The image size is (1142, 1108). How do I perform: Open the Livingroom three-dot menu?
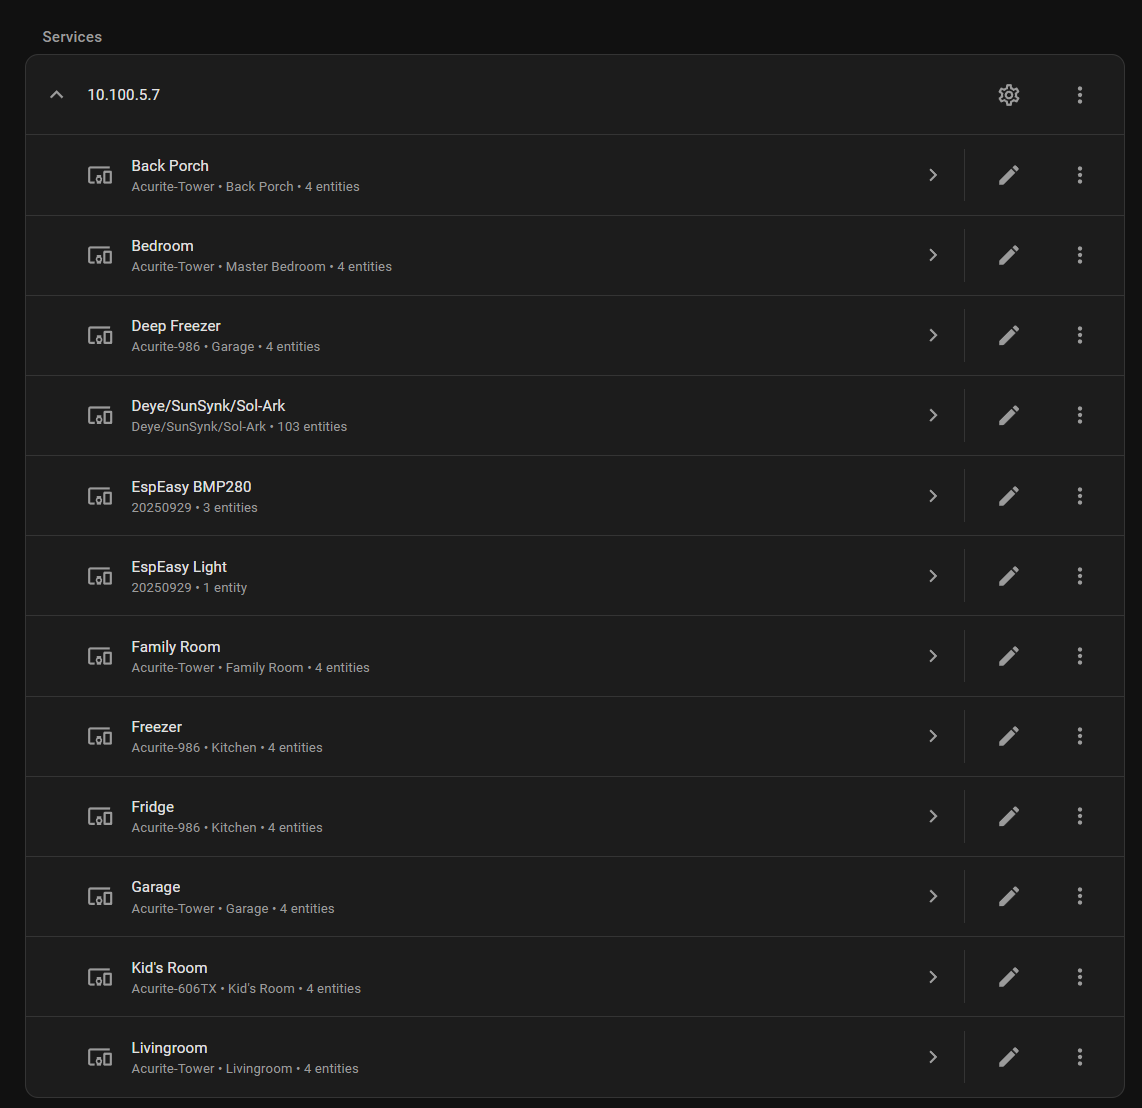point(1080,1057)
